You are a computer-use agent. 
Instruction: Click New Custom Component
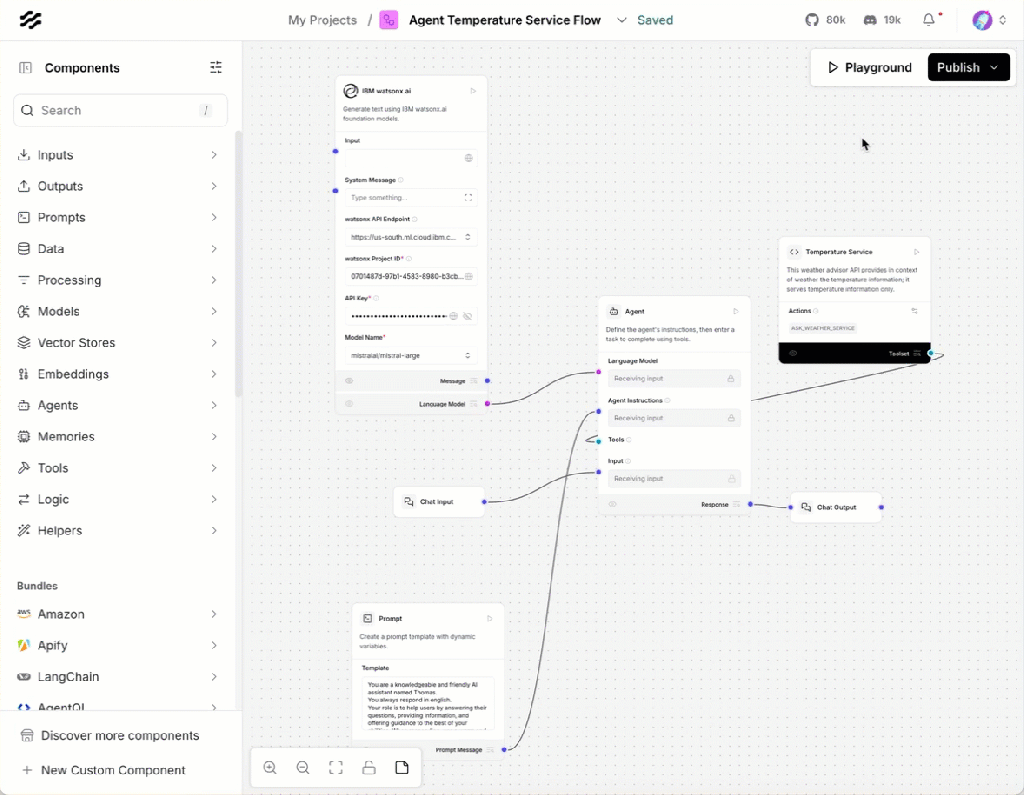[x=112, y=770]
